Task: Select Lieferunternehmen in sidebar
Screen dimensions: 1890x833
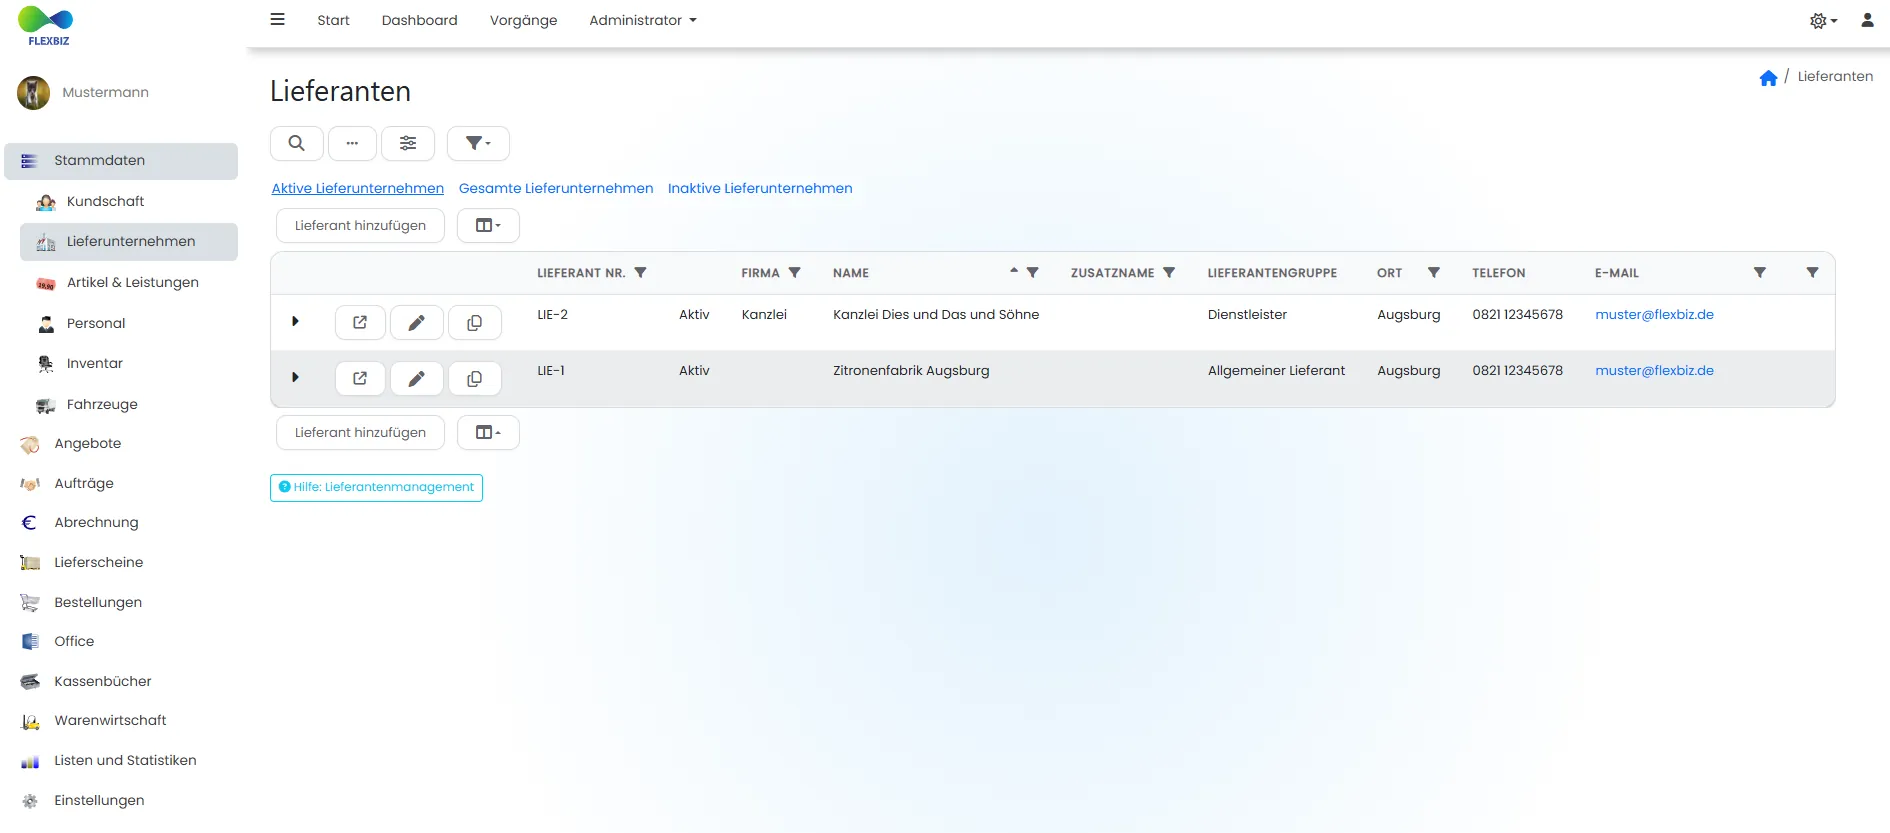Action: (x=129, y=242)
